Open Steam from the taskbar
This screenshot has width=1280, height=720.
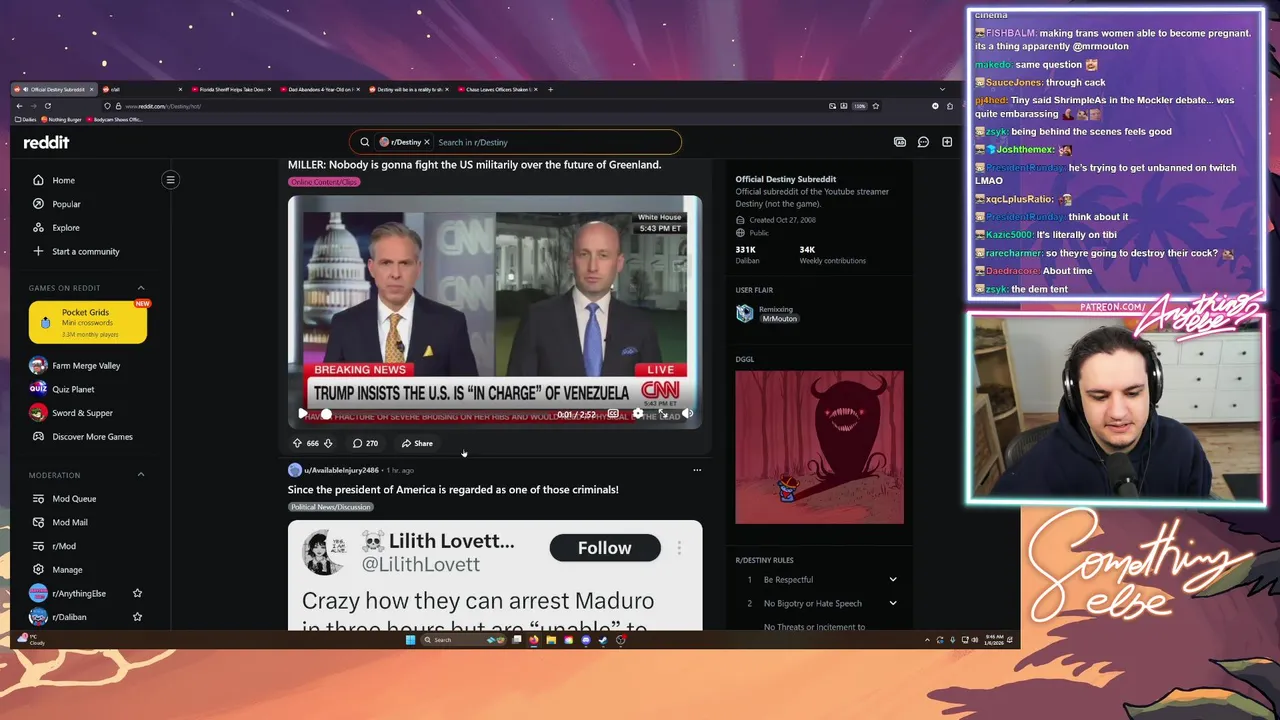point(603,640)
